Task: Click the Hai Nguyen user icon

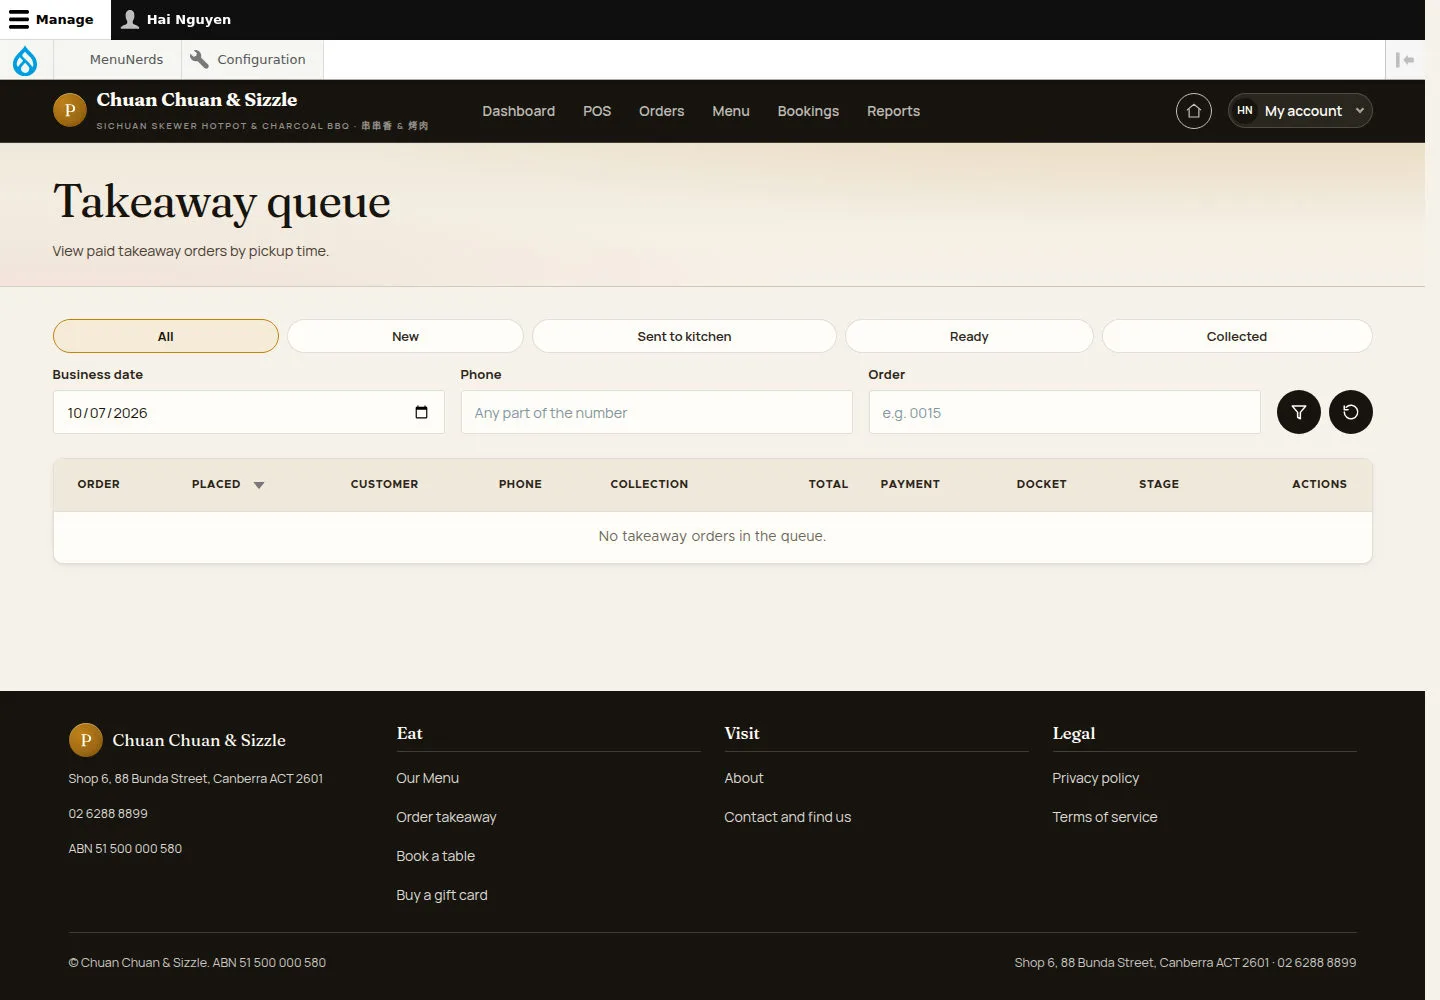Action: point(130,19)
